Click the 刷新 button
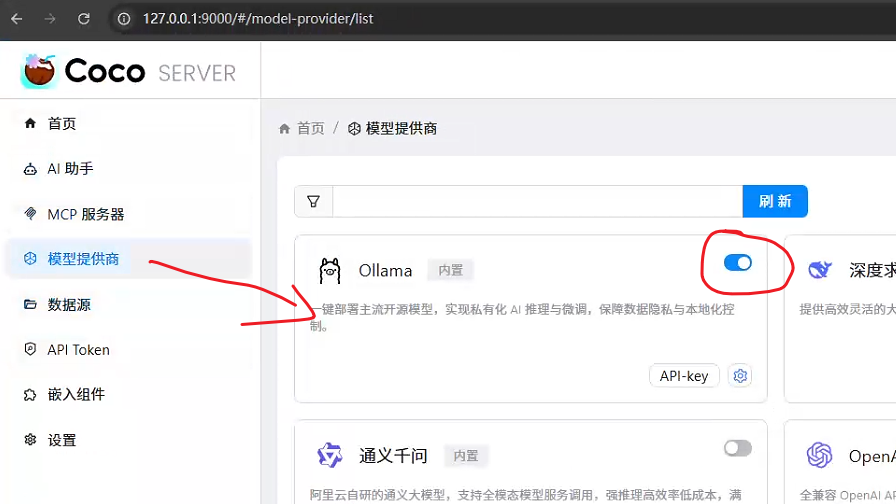This screenshot has width=896, height=504. [775, 201]
